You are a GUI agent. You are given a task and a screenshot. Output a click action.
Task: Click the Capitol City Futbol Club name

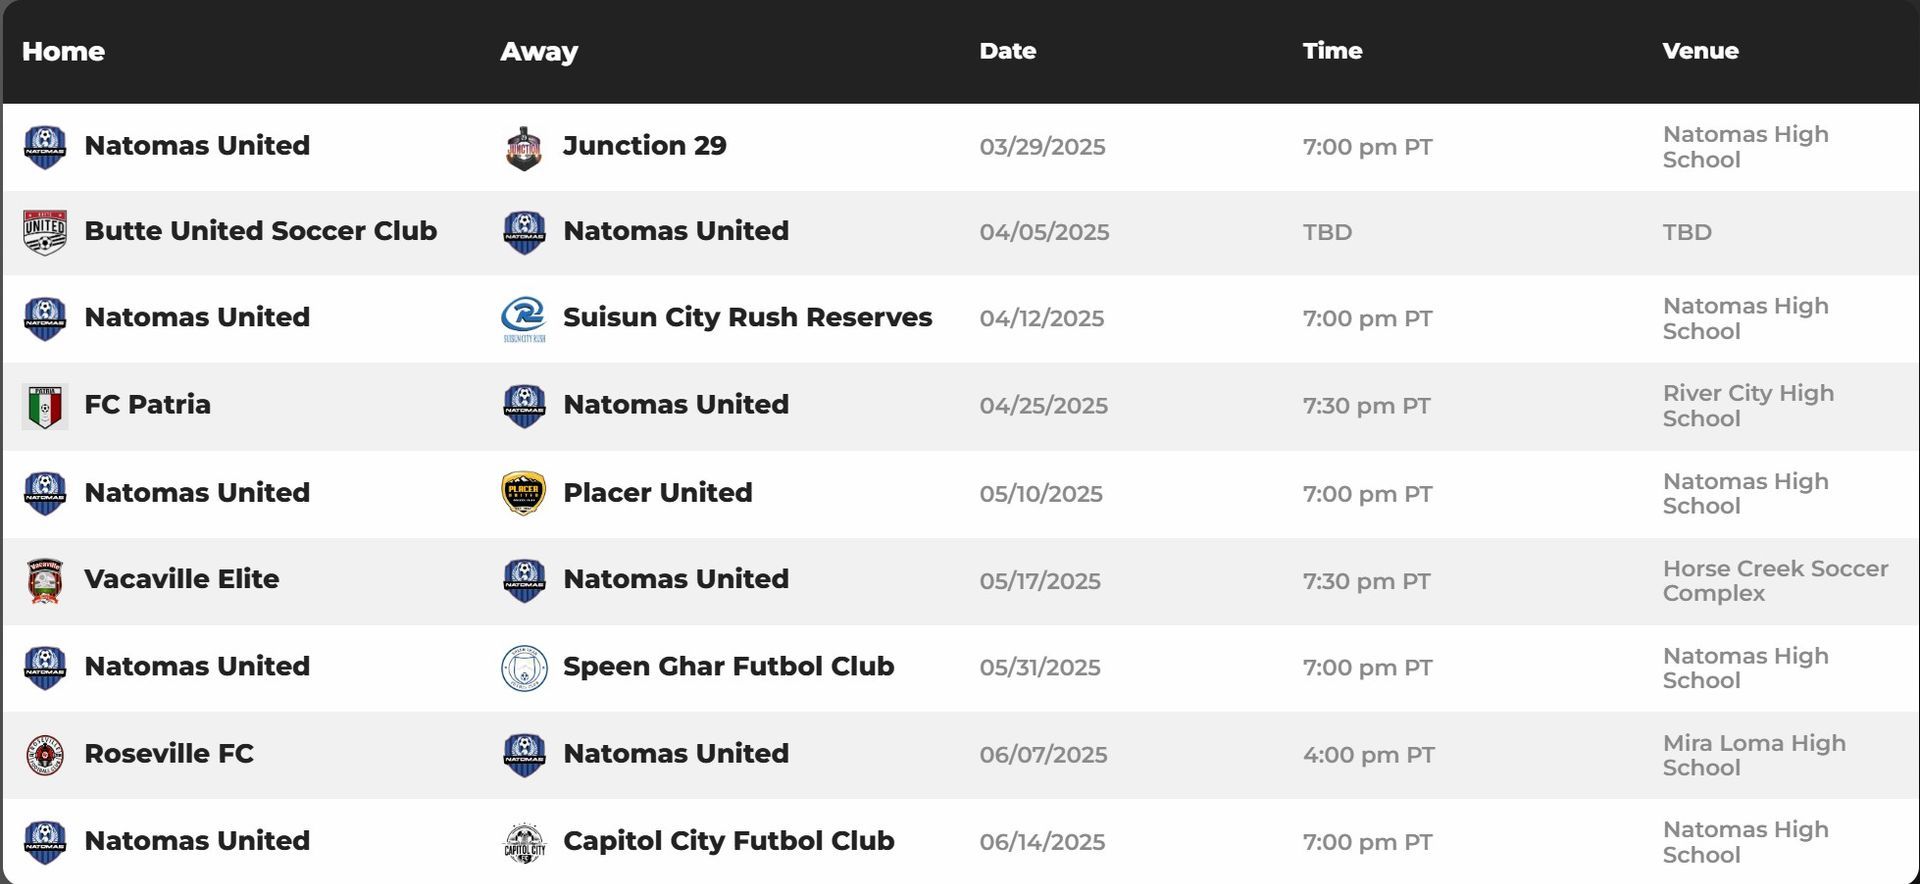[729, 841]
